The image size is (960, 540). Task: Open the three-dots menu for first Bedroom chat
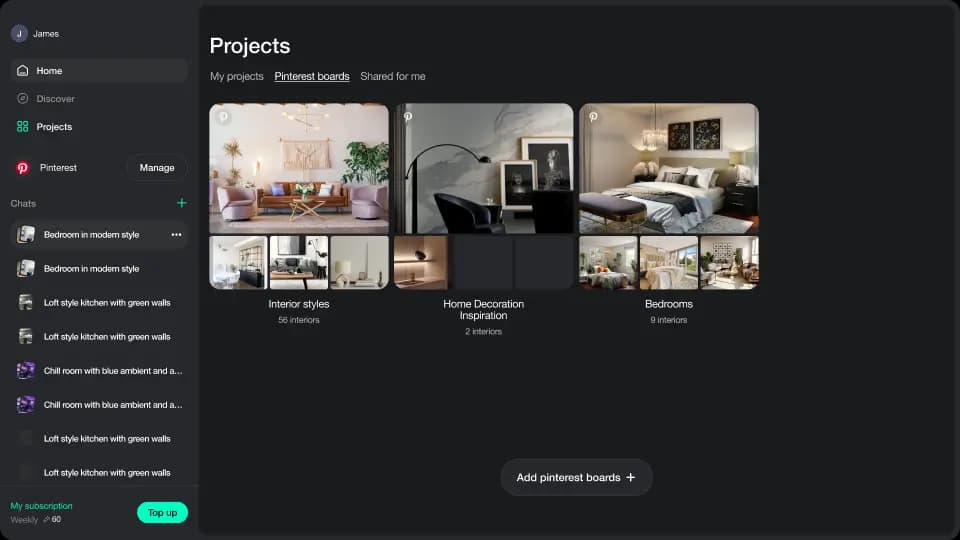176,234
